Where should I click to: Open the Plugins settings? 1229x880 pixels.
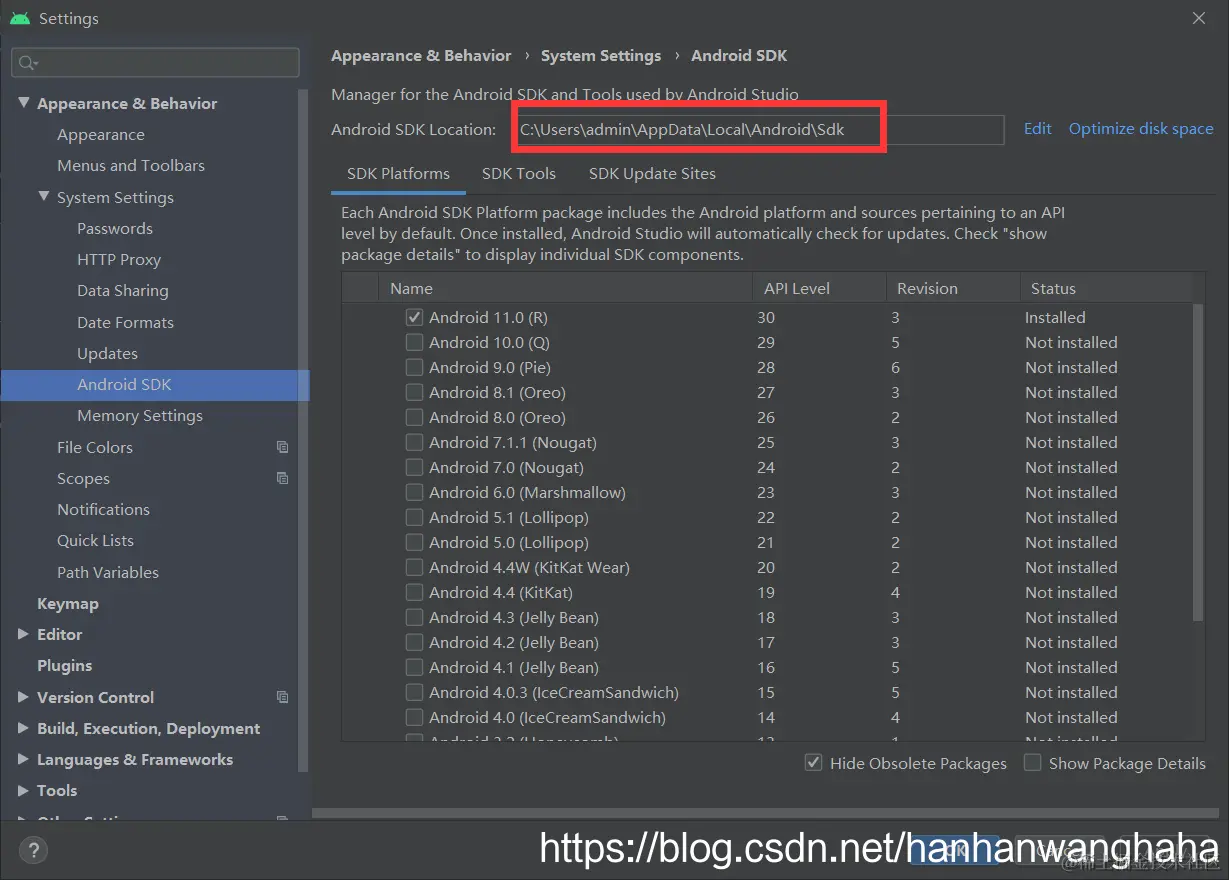pos(64,665)
